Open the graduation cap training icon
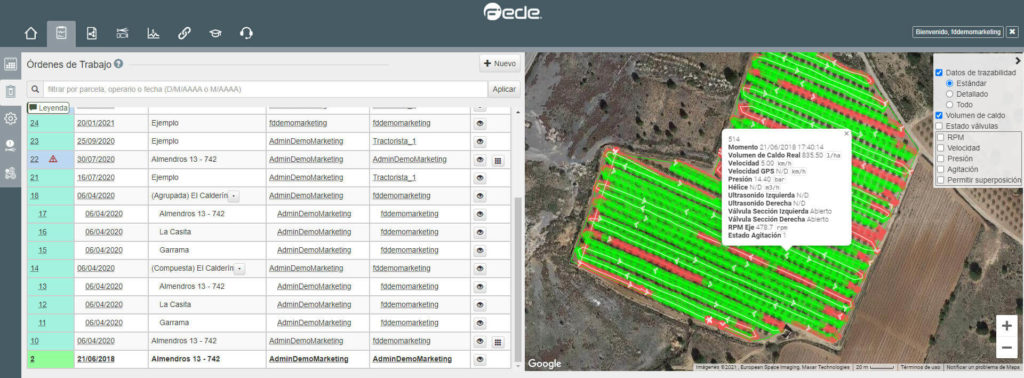The image size is (1024, 378). point(216,33)
